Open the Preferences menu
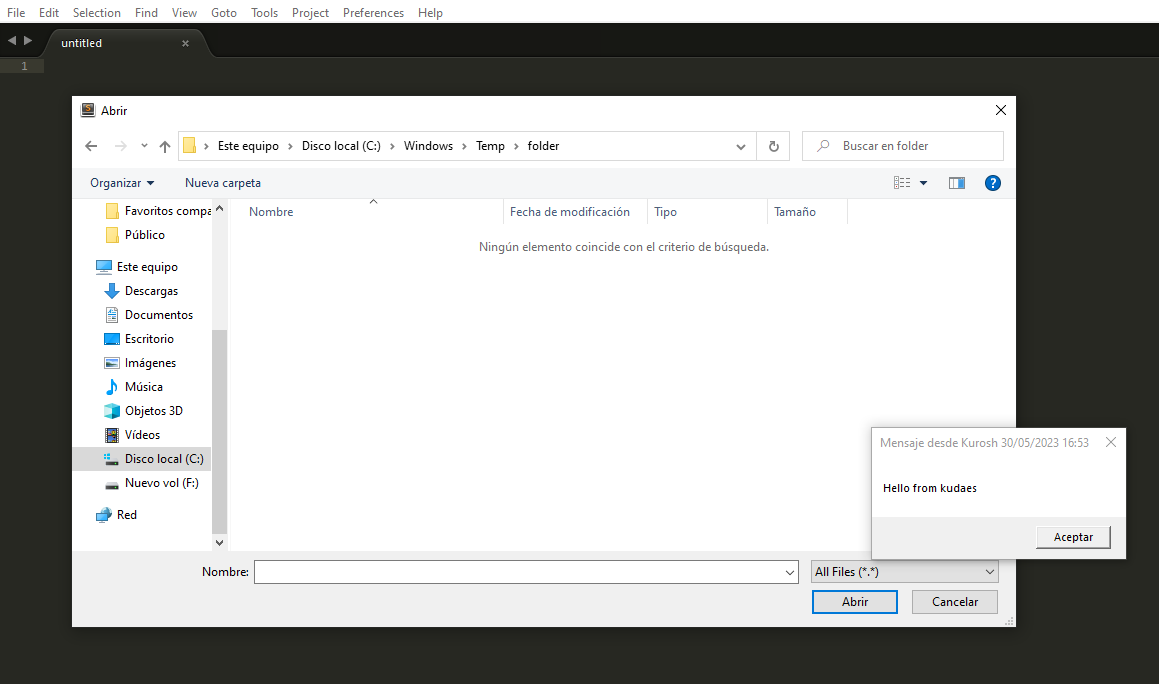Viewport: 1159px width, 684px height. (373, 13)
